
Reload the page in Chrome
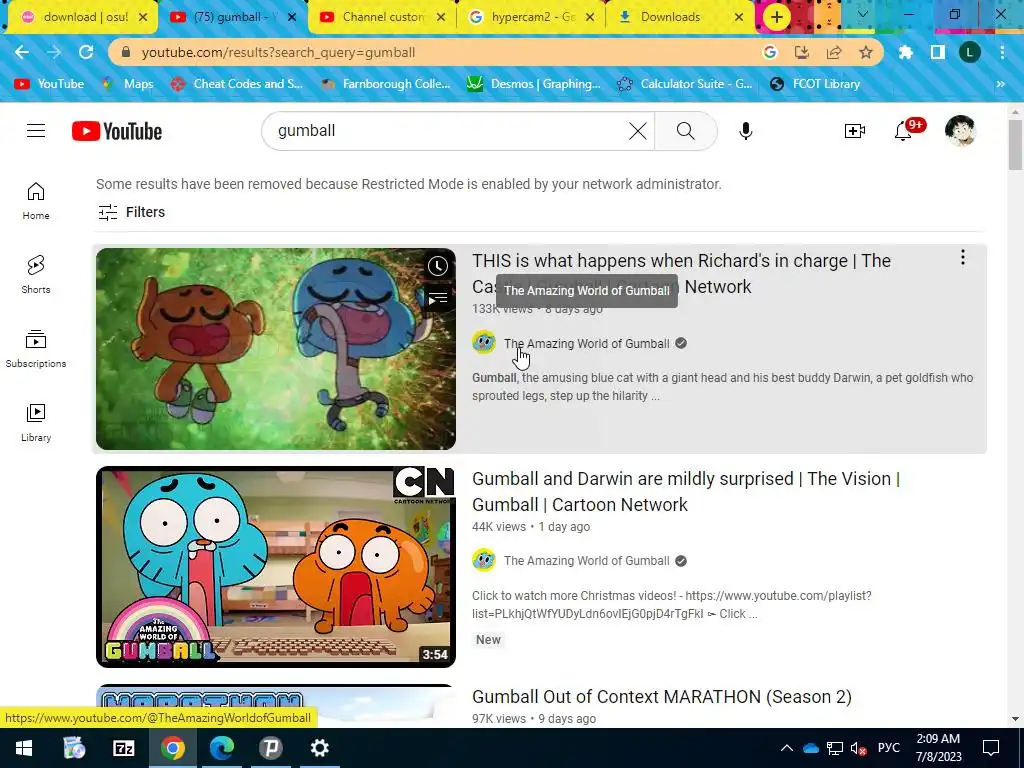pyautogui.click(x=86, y=52)
